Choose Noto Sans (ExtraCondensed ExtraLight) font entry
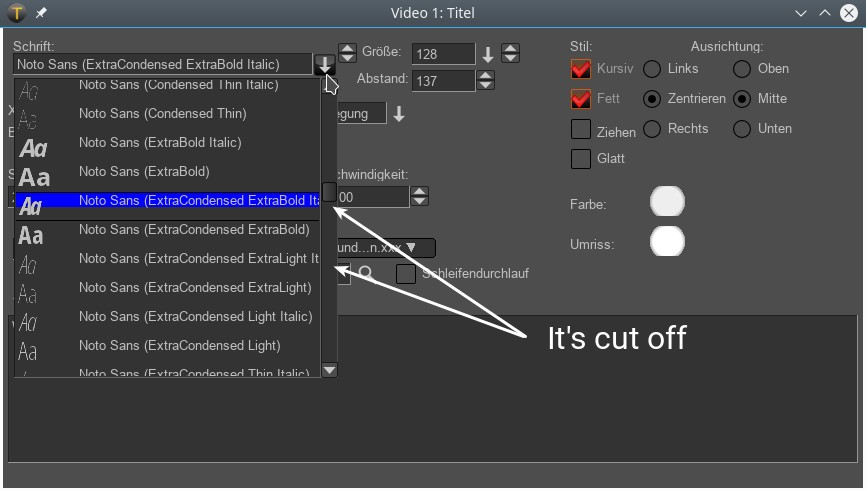 click(195, 288)
